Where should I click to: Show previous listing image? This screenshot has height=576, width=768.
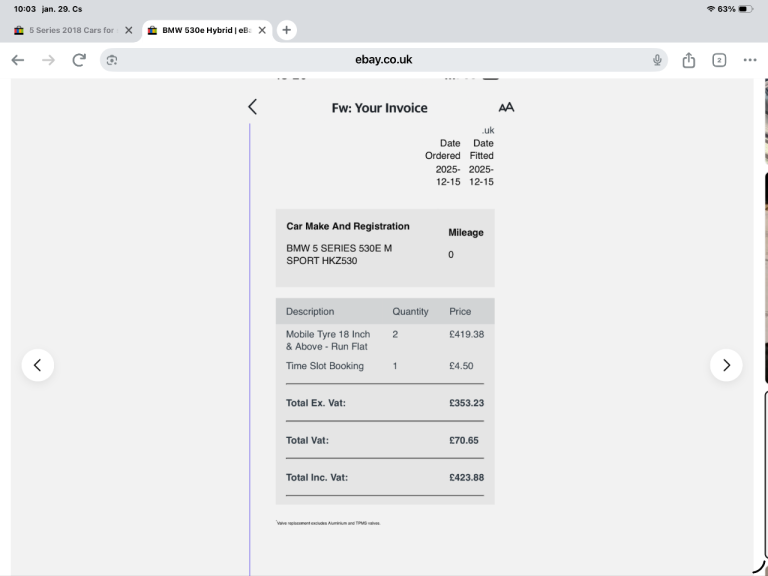37,365
